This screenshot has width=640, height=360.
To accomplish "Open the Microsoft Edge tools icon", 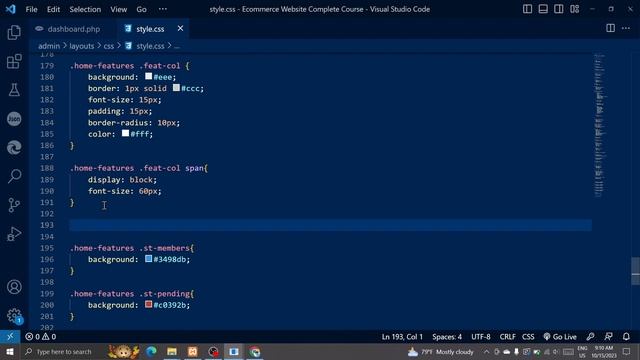I will pyautogui.click(x=14, y=147).
